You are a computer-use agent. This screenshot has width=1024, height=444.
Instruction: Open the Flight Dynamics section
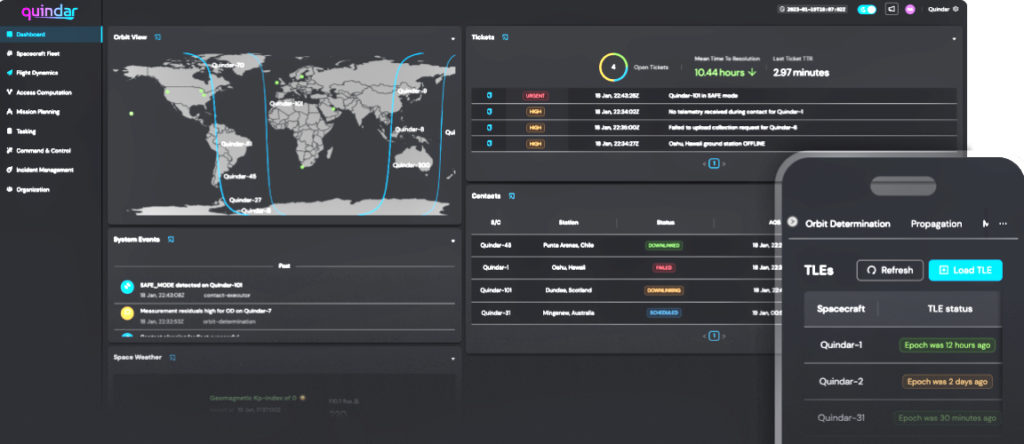pyautogui.click(x=38, y=72)
